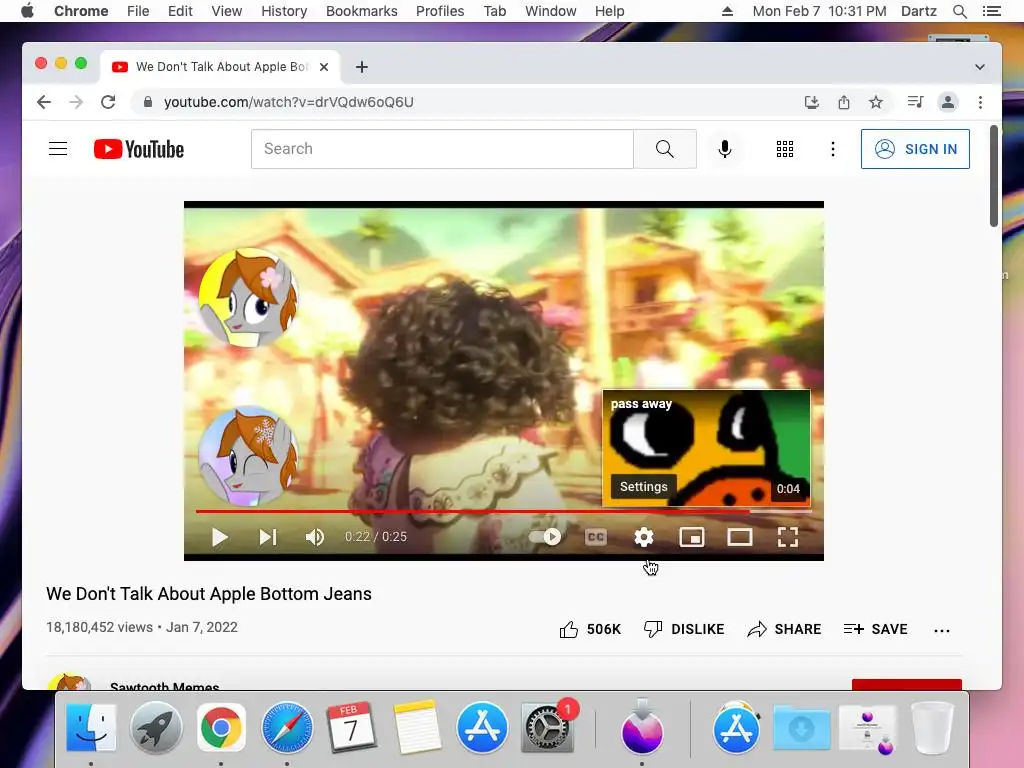Click the address bar URL
Image resolution: width=1024 pixels, height=768 pixels.
[288, 102]
